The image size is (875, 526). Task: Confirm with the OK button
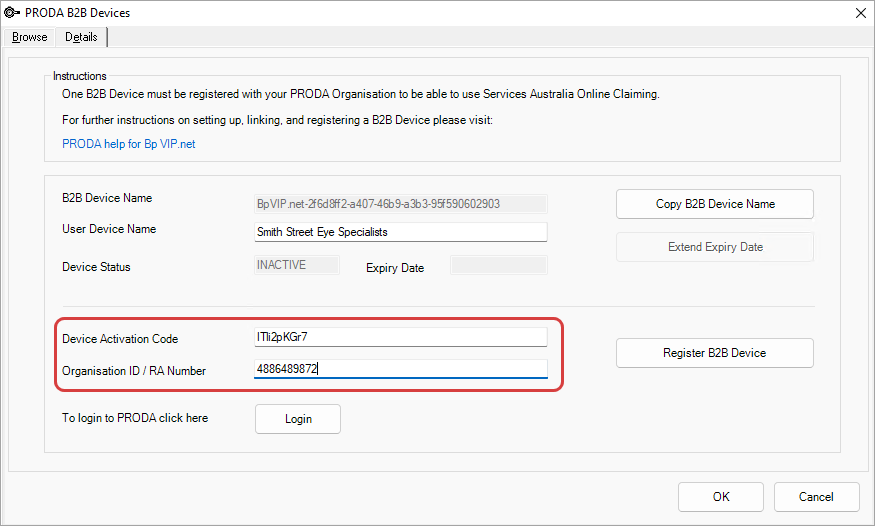tap(721, 497)
